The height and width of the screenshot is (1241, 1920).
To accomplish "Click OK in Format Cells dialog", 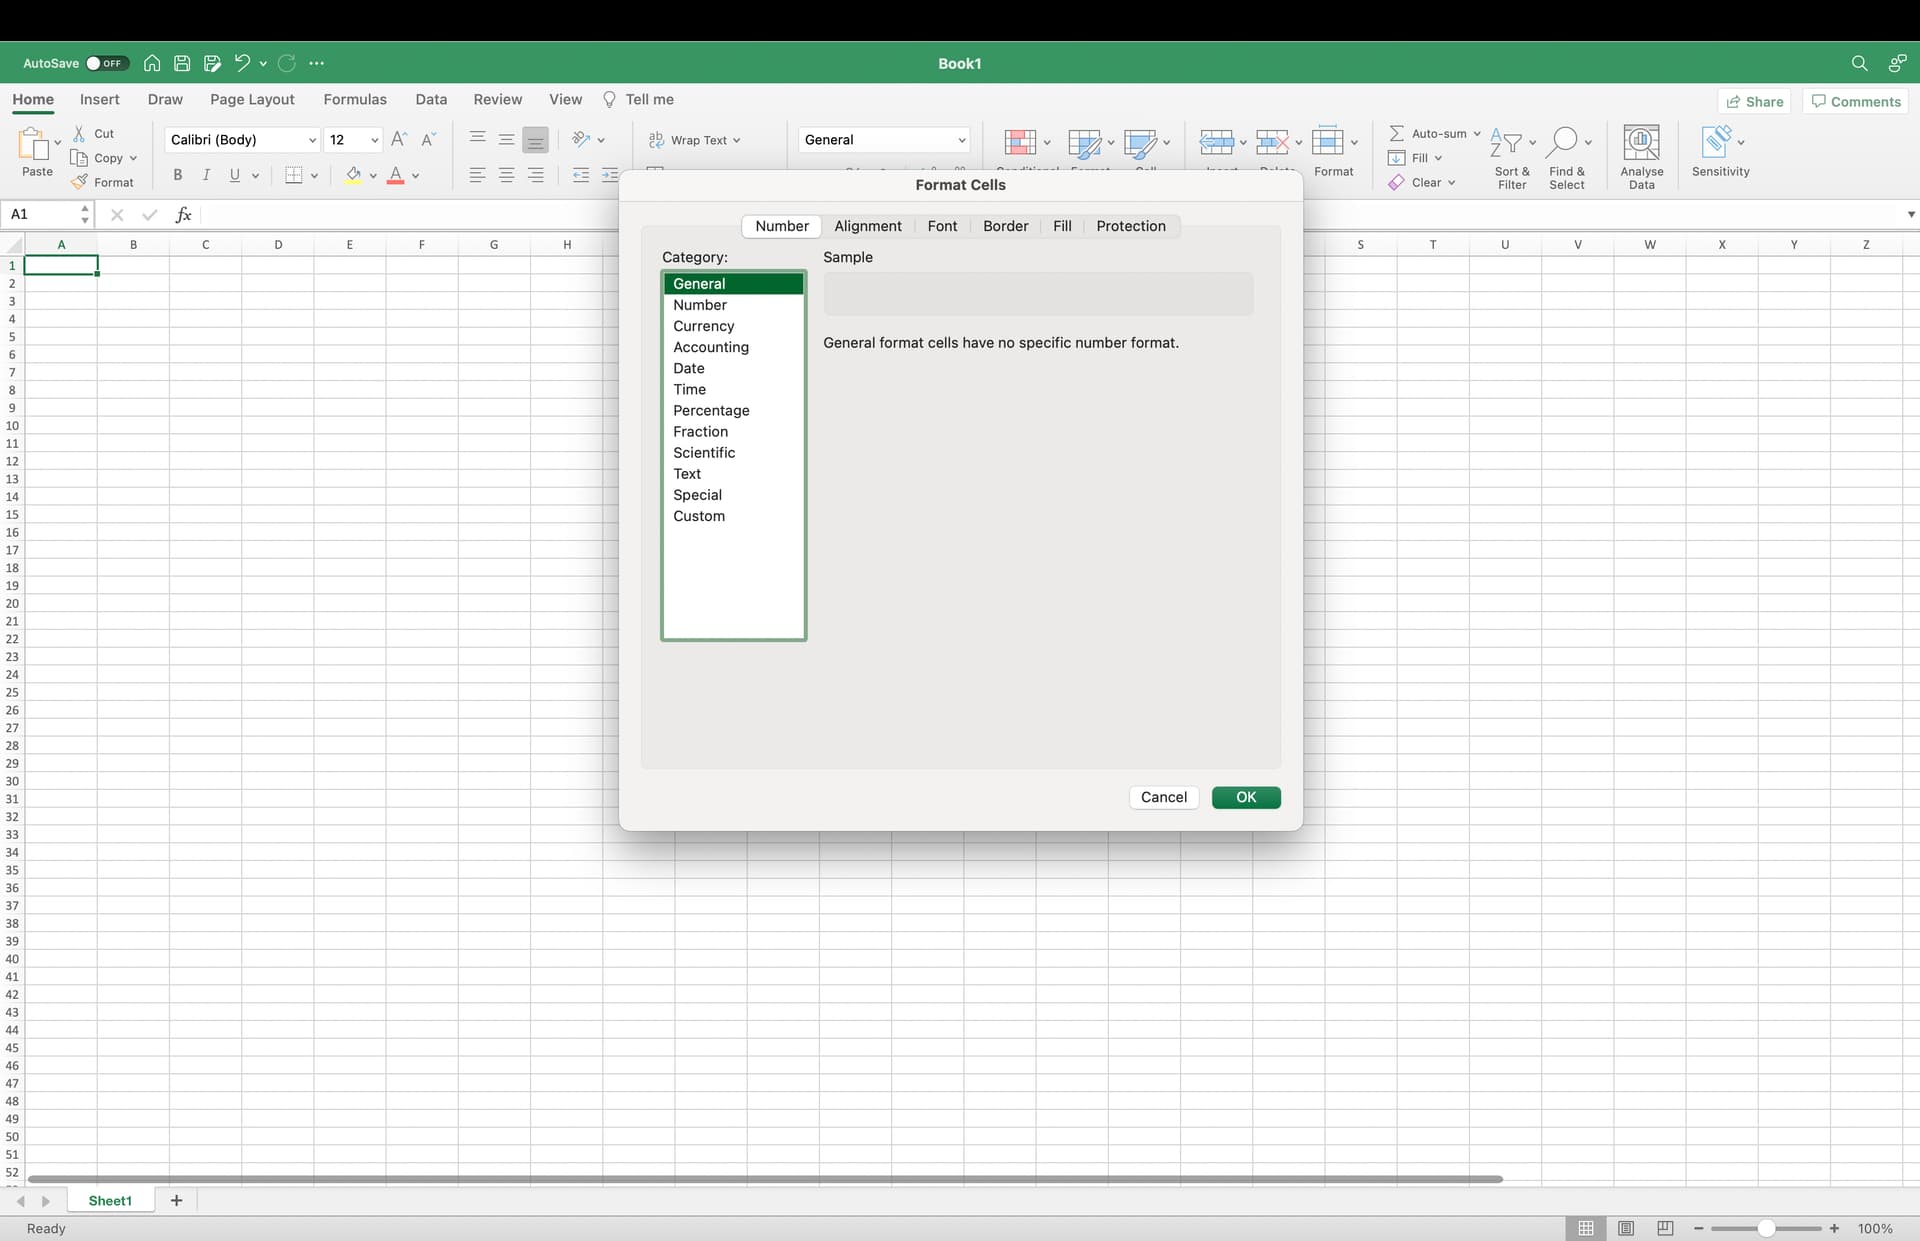I will pyautogui.click(x=1245, y=797).
